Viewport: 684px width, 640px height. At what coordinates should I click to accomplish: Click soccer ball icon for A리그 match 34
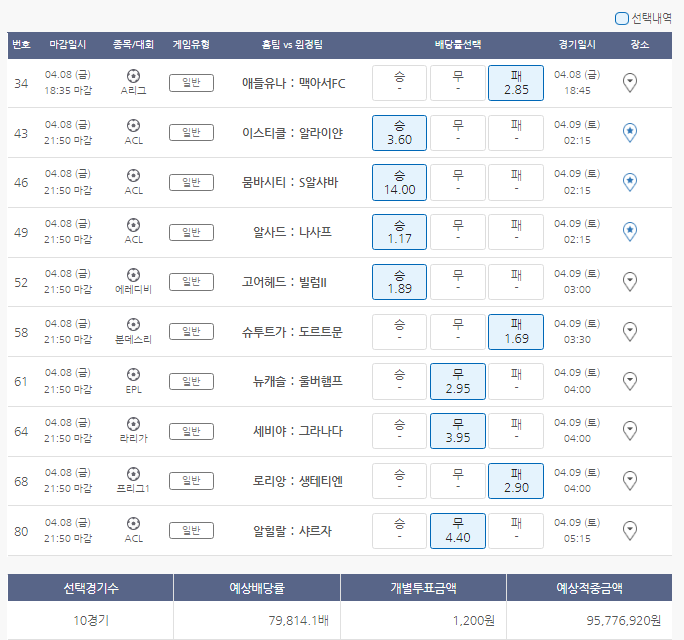133,76
